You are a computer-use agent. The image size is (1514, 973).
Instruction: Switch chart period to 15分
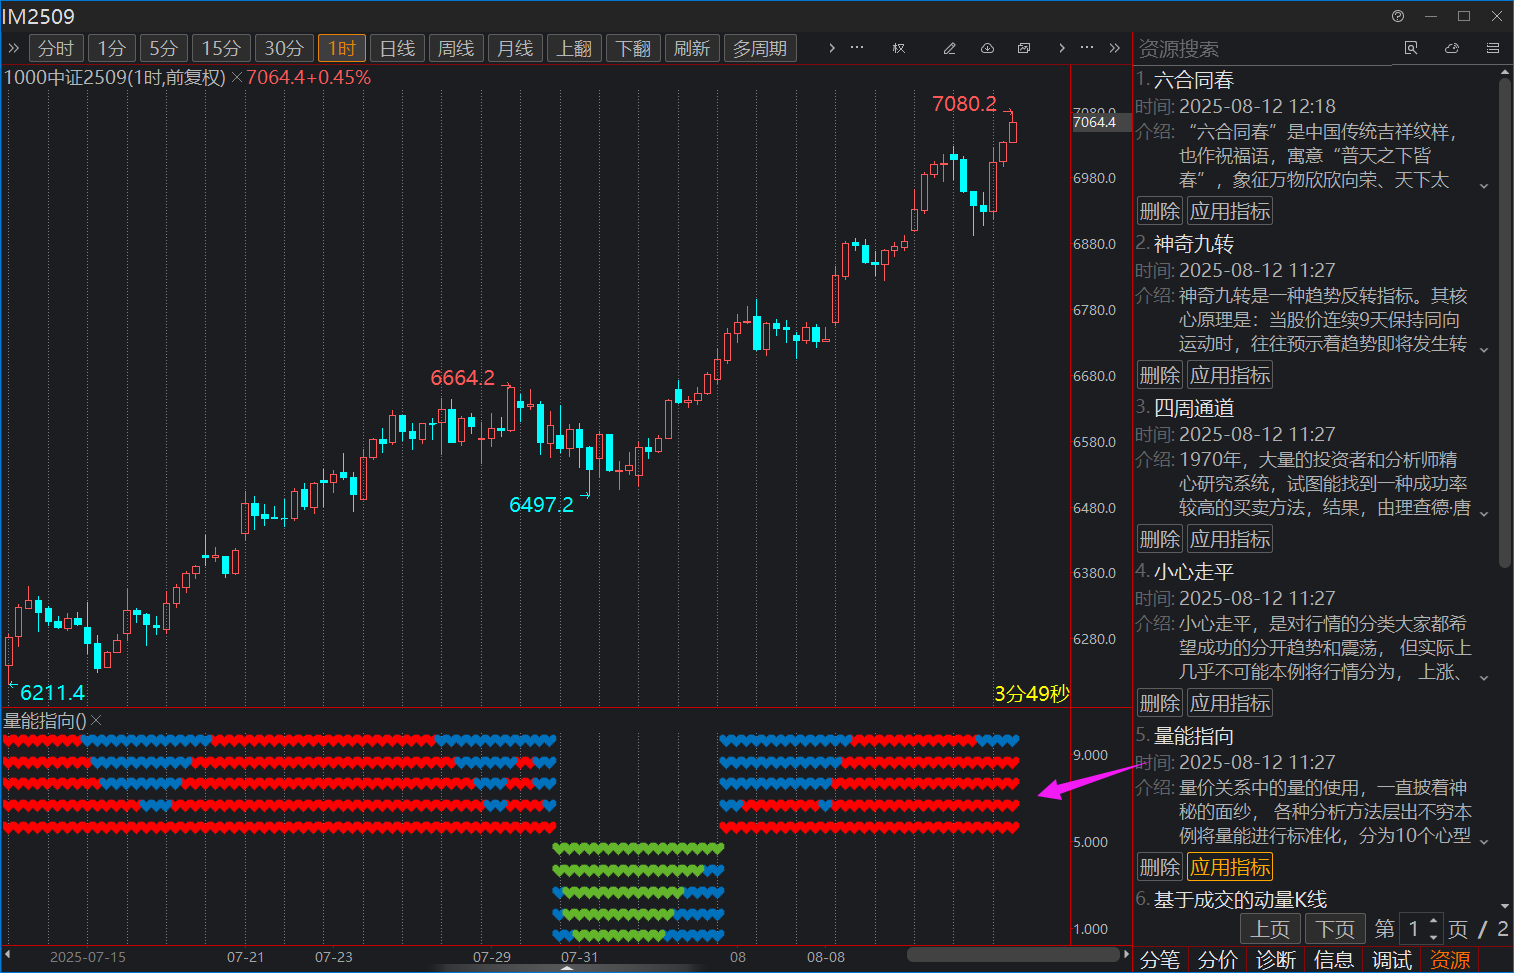221,48
